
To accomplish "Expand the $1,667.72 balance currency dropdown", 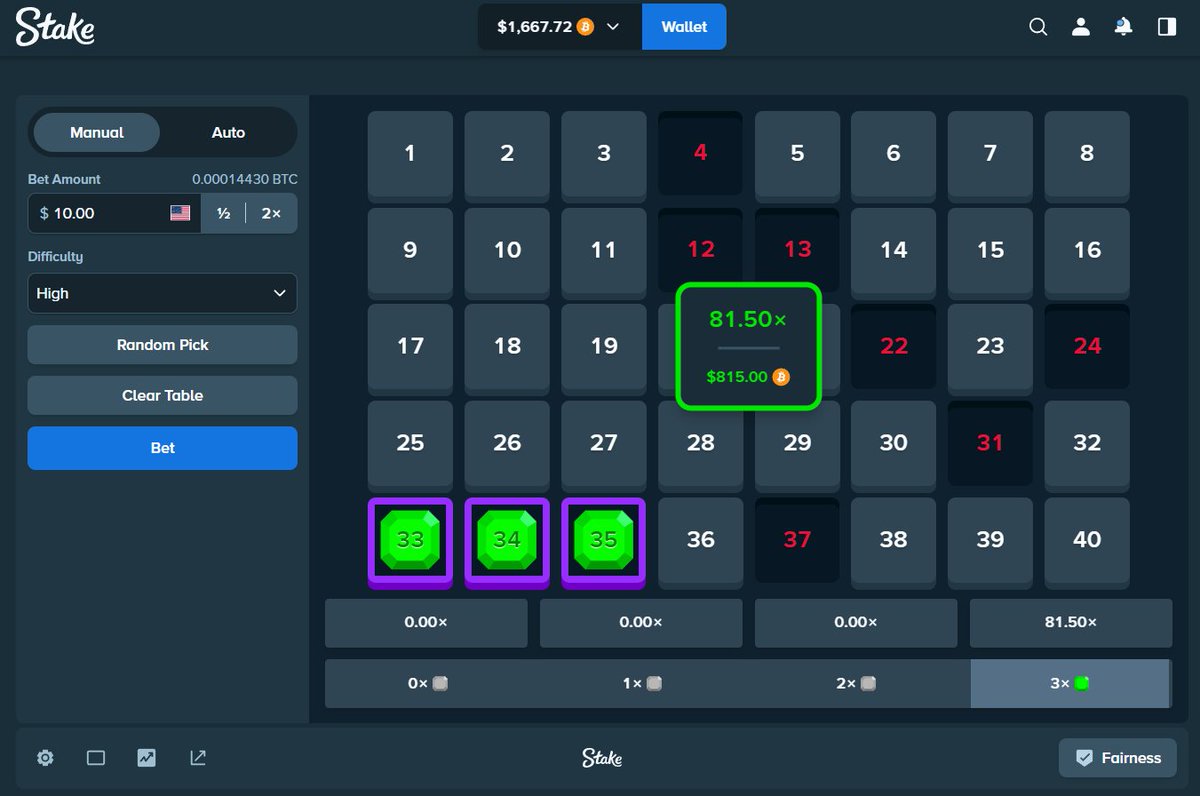I will point(559,27).
